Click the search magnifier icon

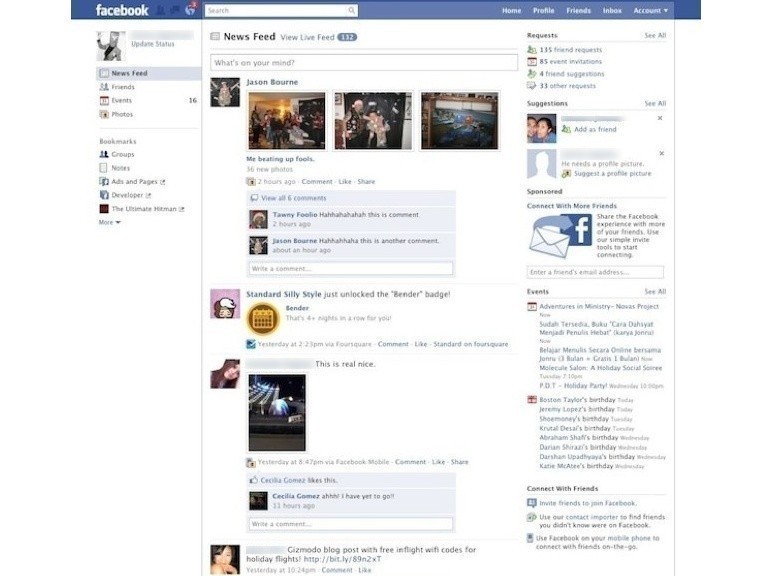pos(351,10)
